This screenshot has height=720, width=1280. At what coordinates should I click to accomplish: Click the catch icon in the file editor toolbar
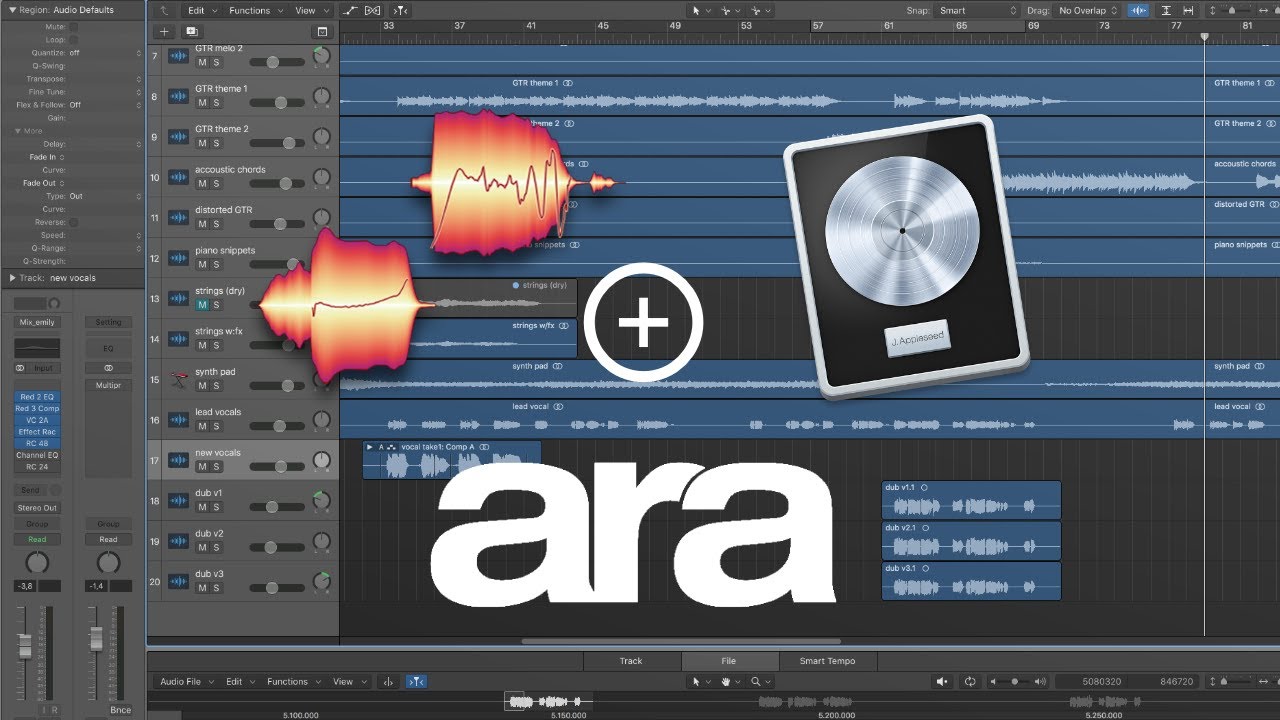tap(416, 682)
